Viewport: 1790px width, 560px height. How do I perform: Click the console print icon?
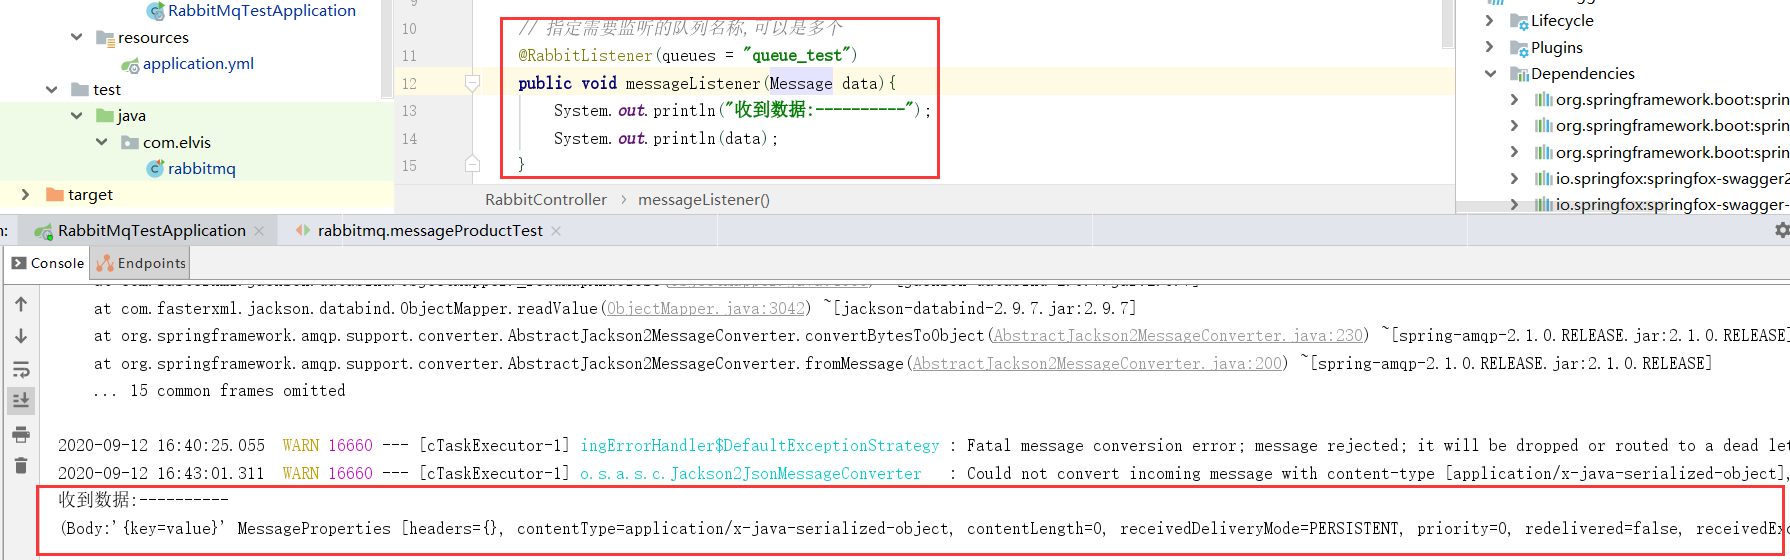click(21, 434)
